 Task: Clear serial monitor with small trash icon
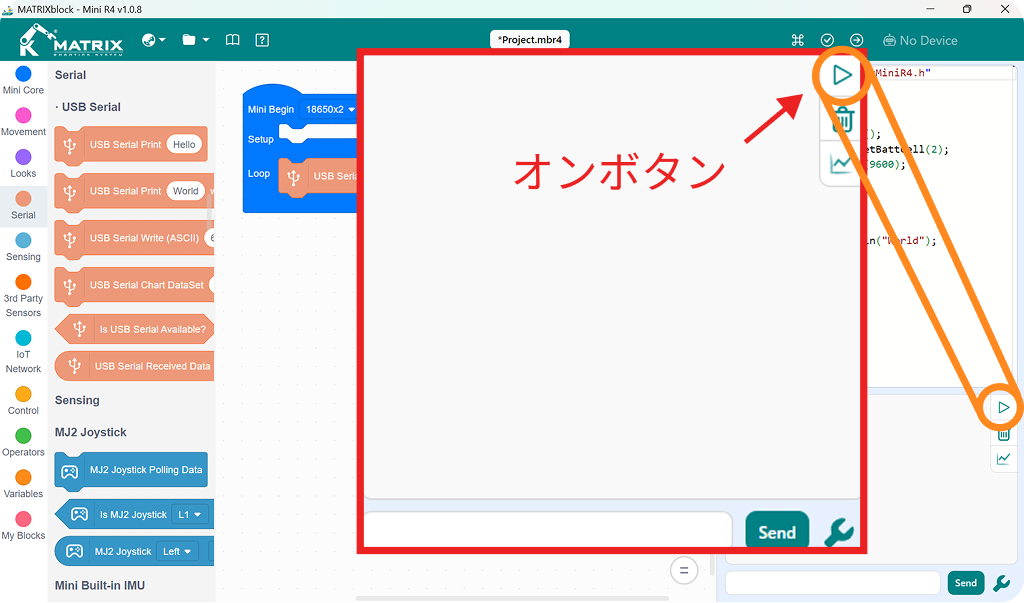coord(1004,434)
